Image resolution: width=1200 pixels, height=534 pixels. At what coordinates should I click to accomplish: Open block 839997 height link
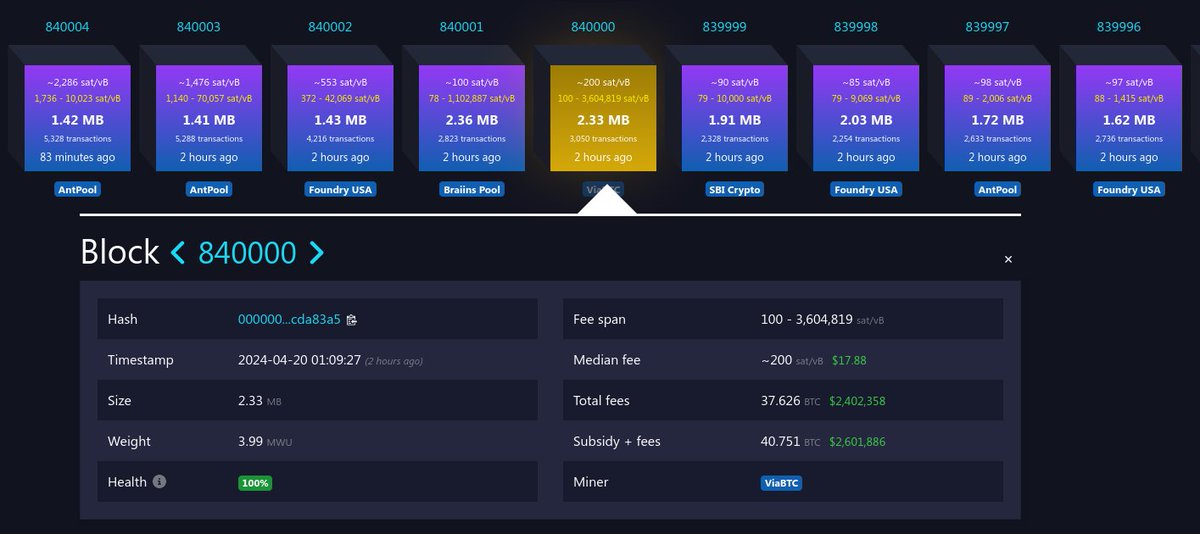(987, 27)
